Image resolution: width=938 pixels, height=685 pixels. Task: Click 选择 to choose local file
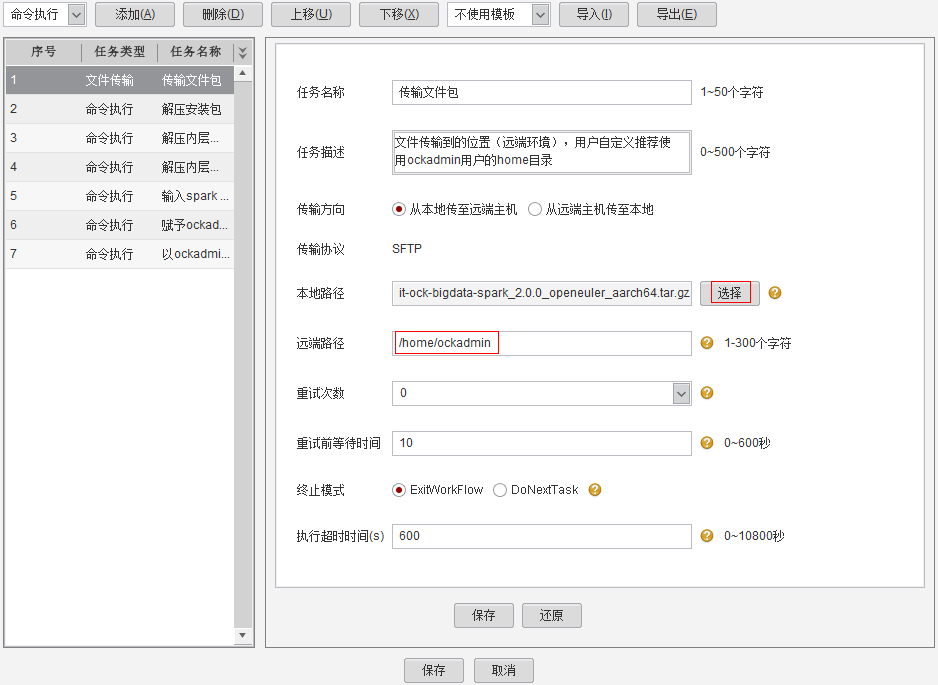(x=730, y=293)
